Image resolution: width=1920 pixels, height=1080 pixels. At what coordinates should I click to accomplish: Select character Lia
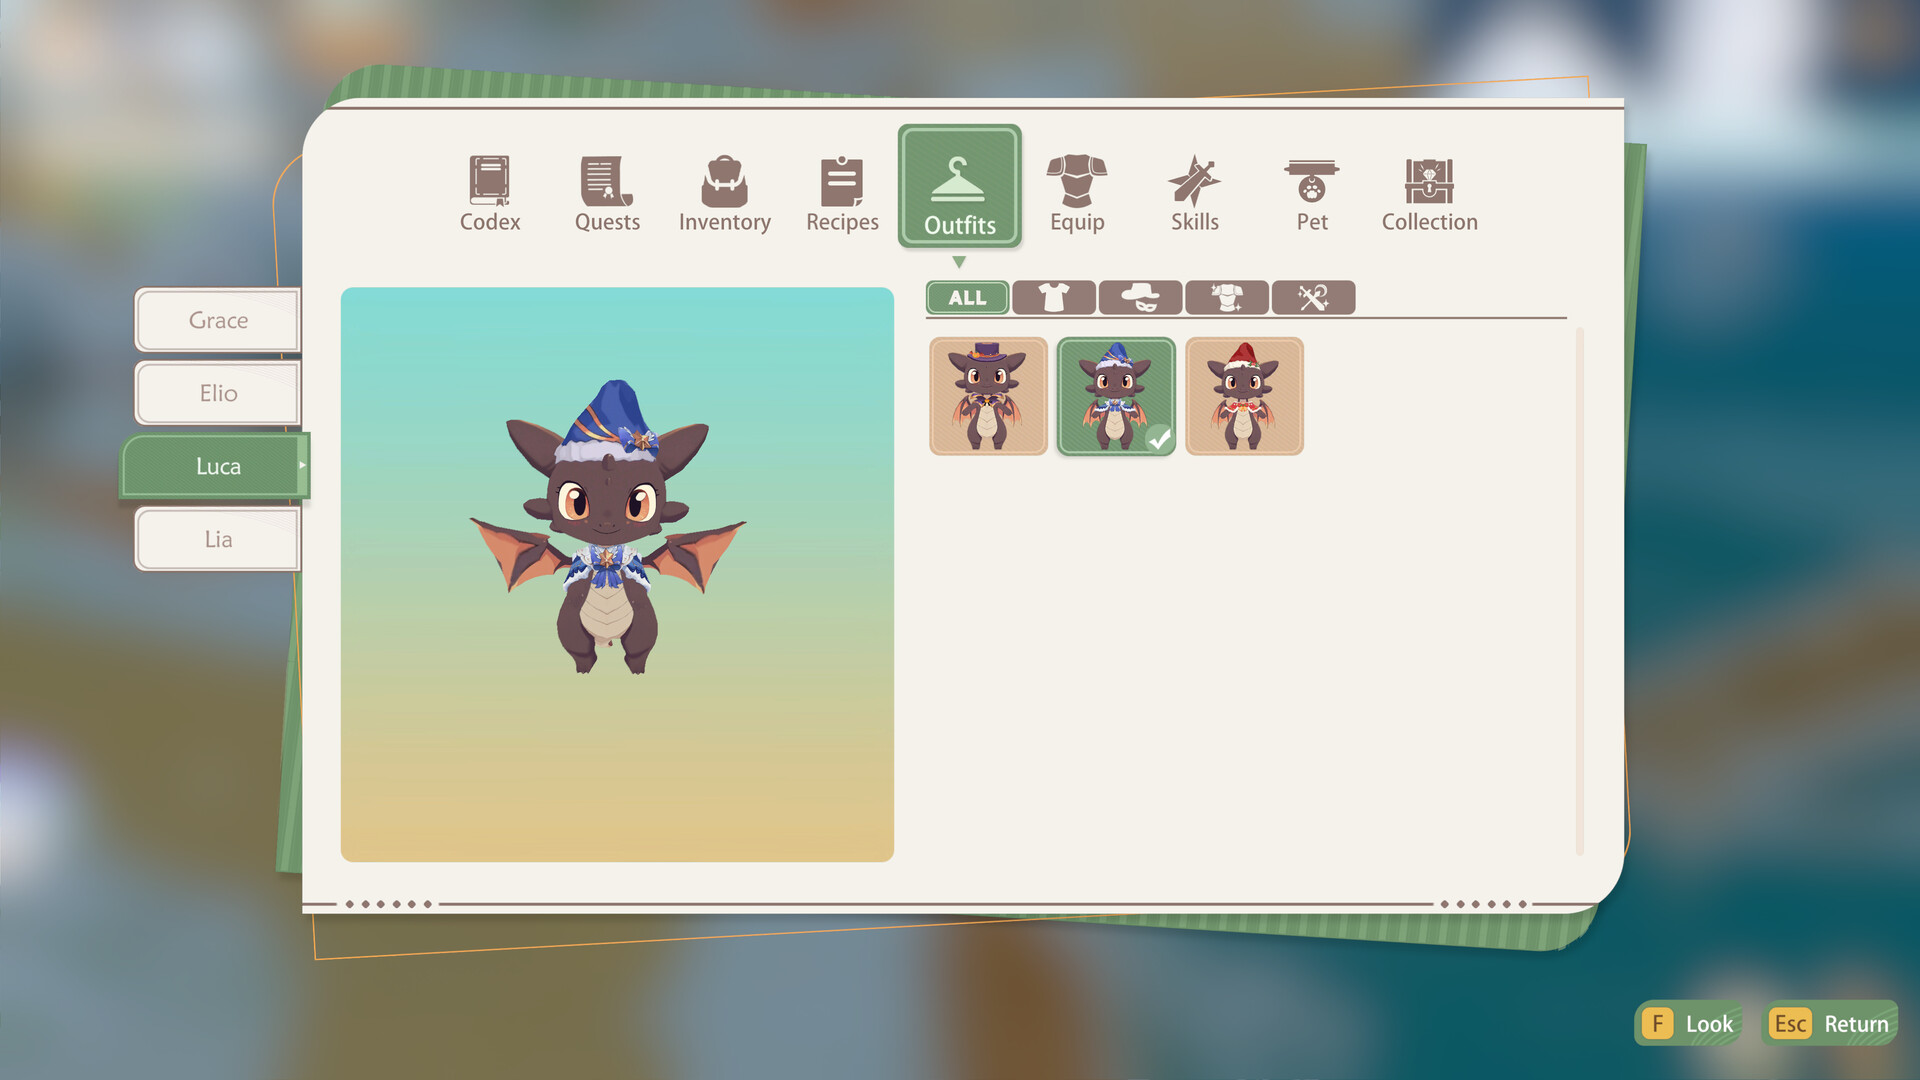218,539
